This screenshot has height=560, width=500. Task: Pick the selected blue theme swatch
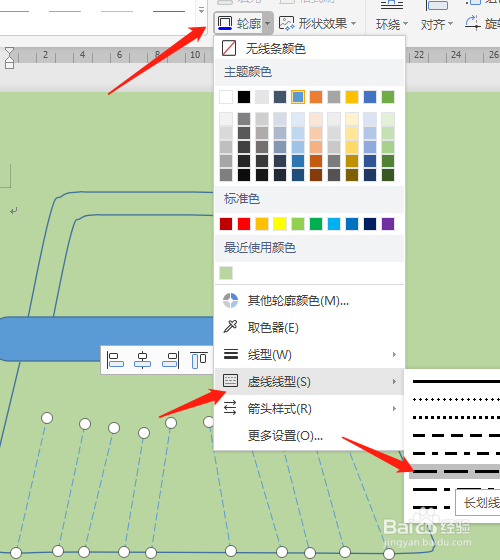pyautogui.click(x=298, y=97)
